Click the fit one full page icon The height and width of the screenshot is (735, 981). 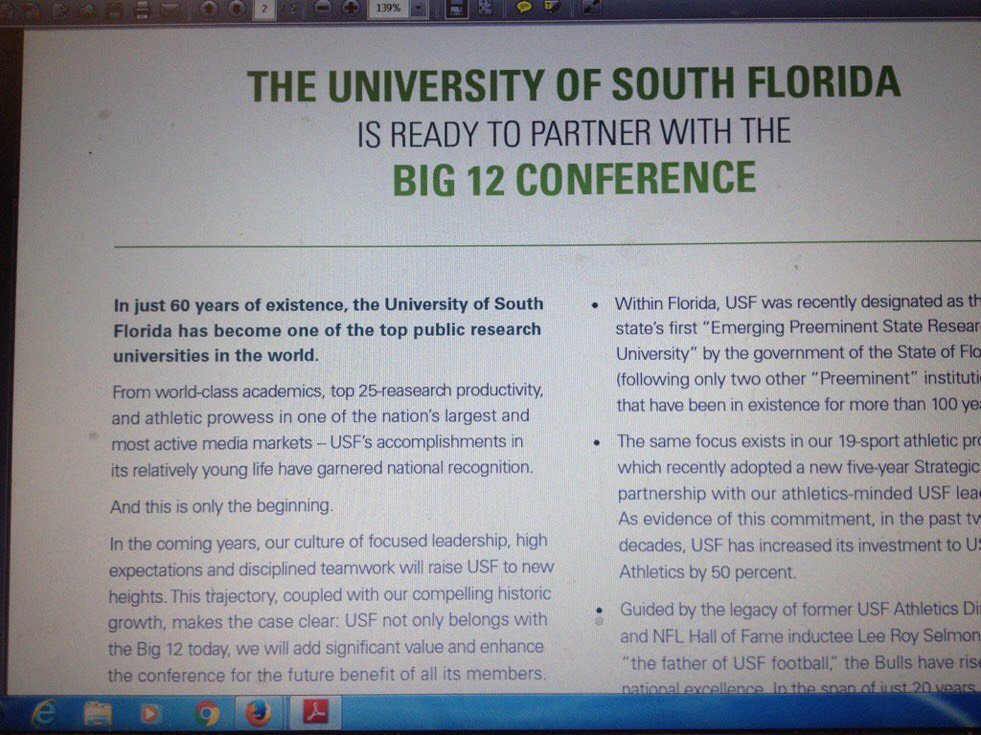pos(485,8)
